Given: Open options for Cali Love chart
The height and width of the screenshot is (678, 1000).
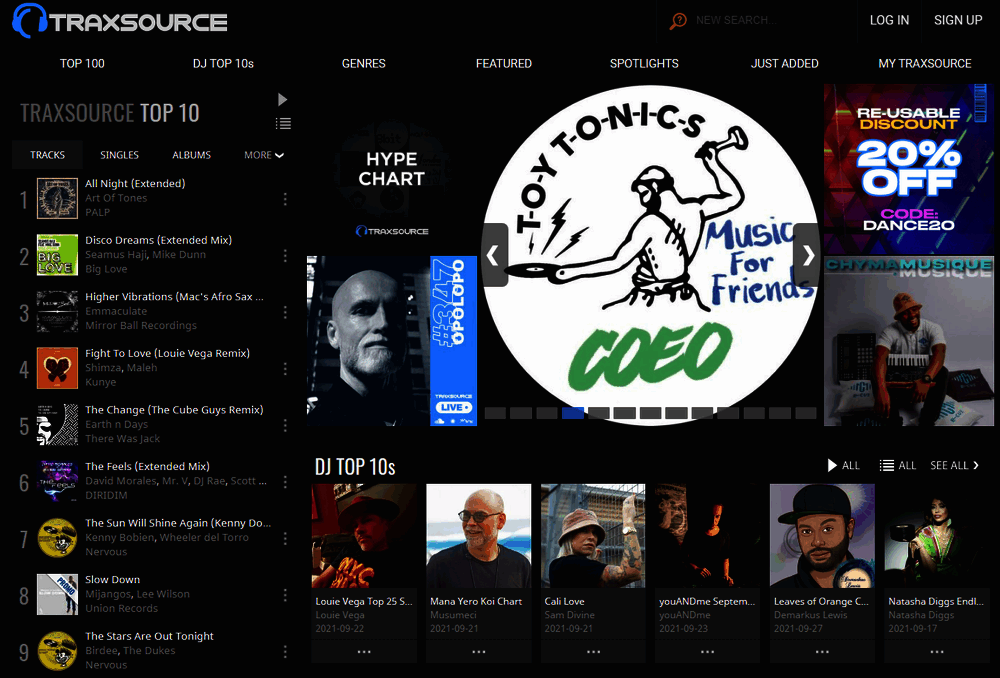Looking at the screenshot, I should (x=592, y=652).
